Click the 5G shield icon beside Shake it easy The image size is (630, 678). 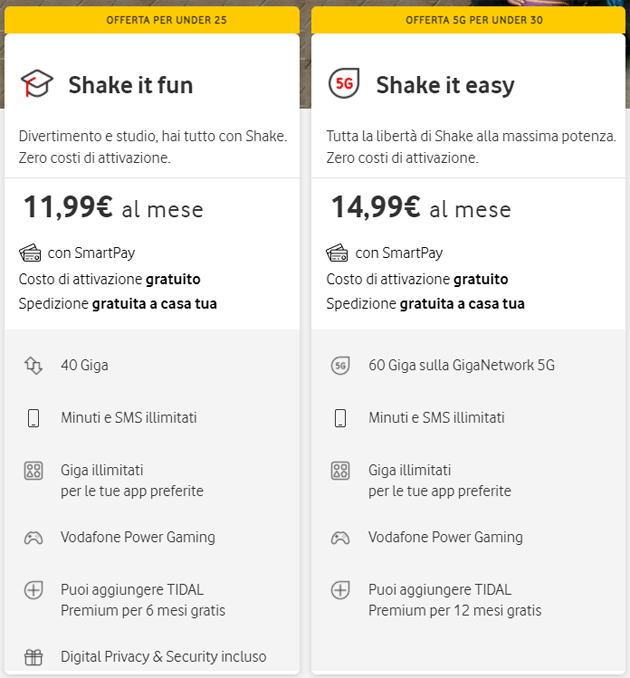coord(345,85)
